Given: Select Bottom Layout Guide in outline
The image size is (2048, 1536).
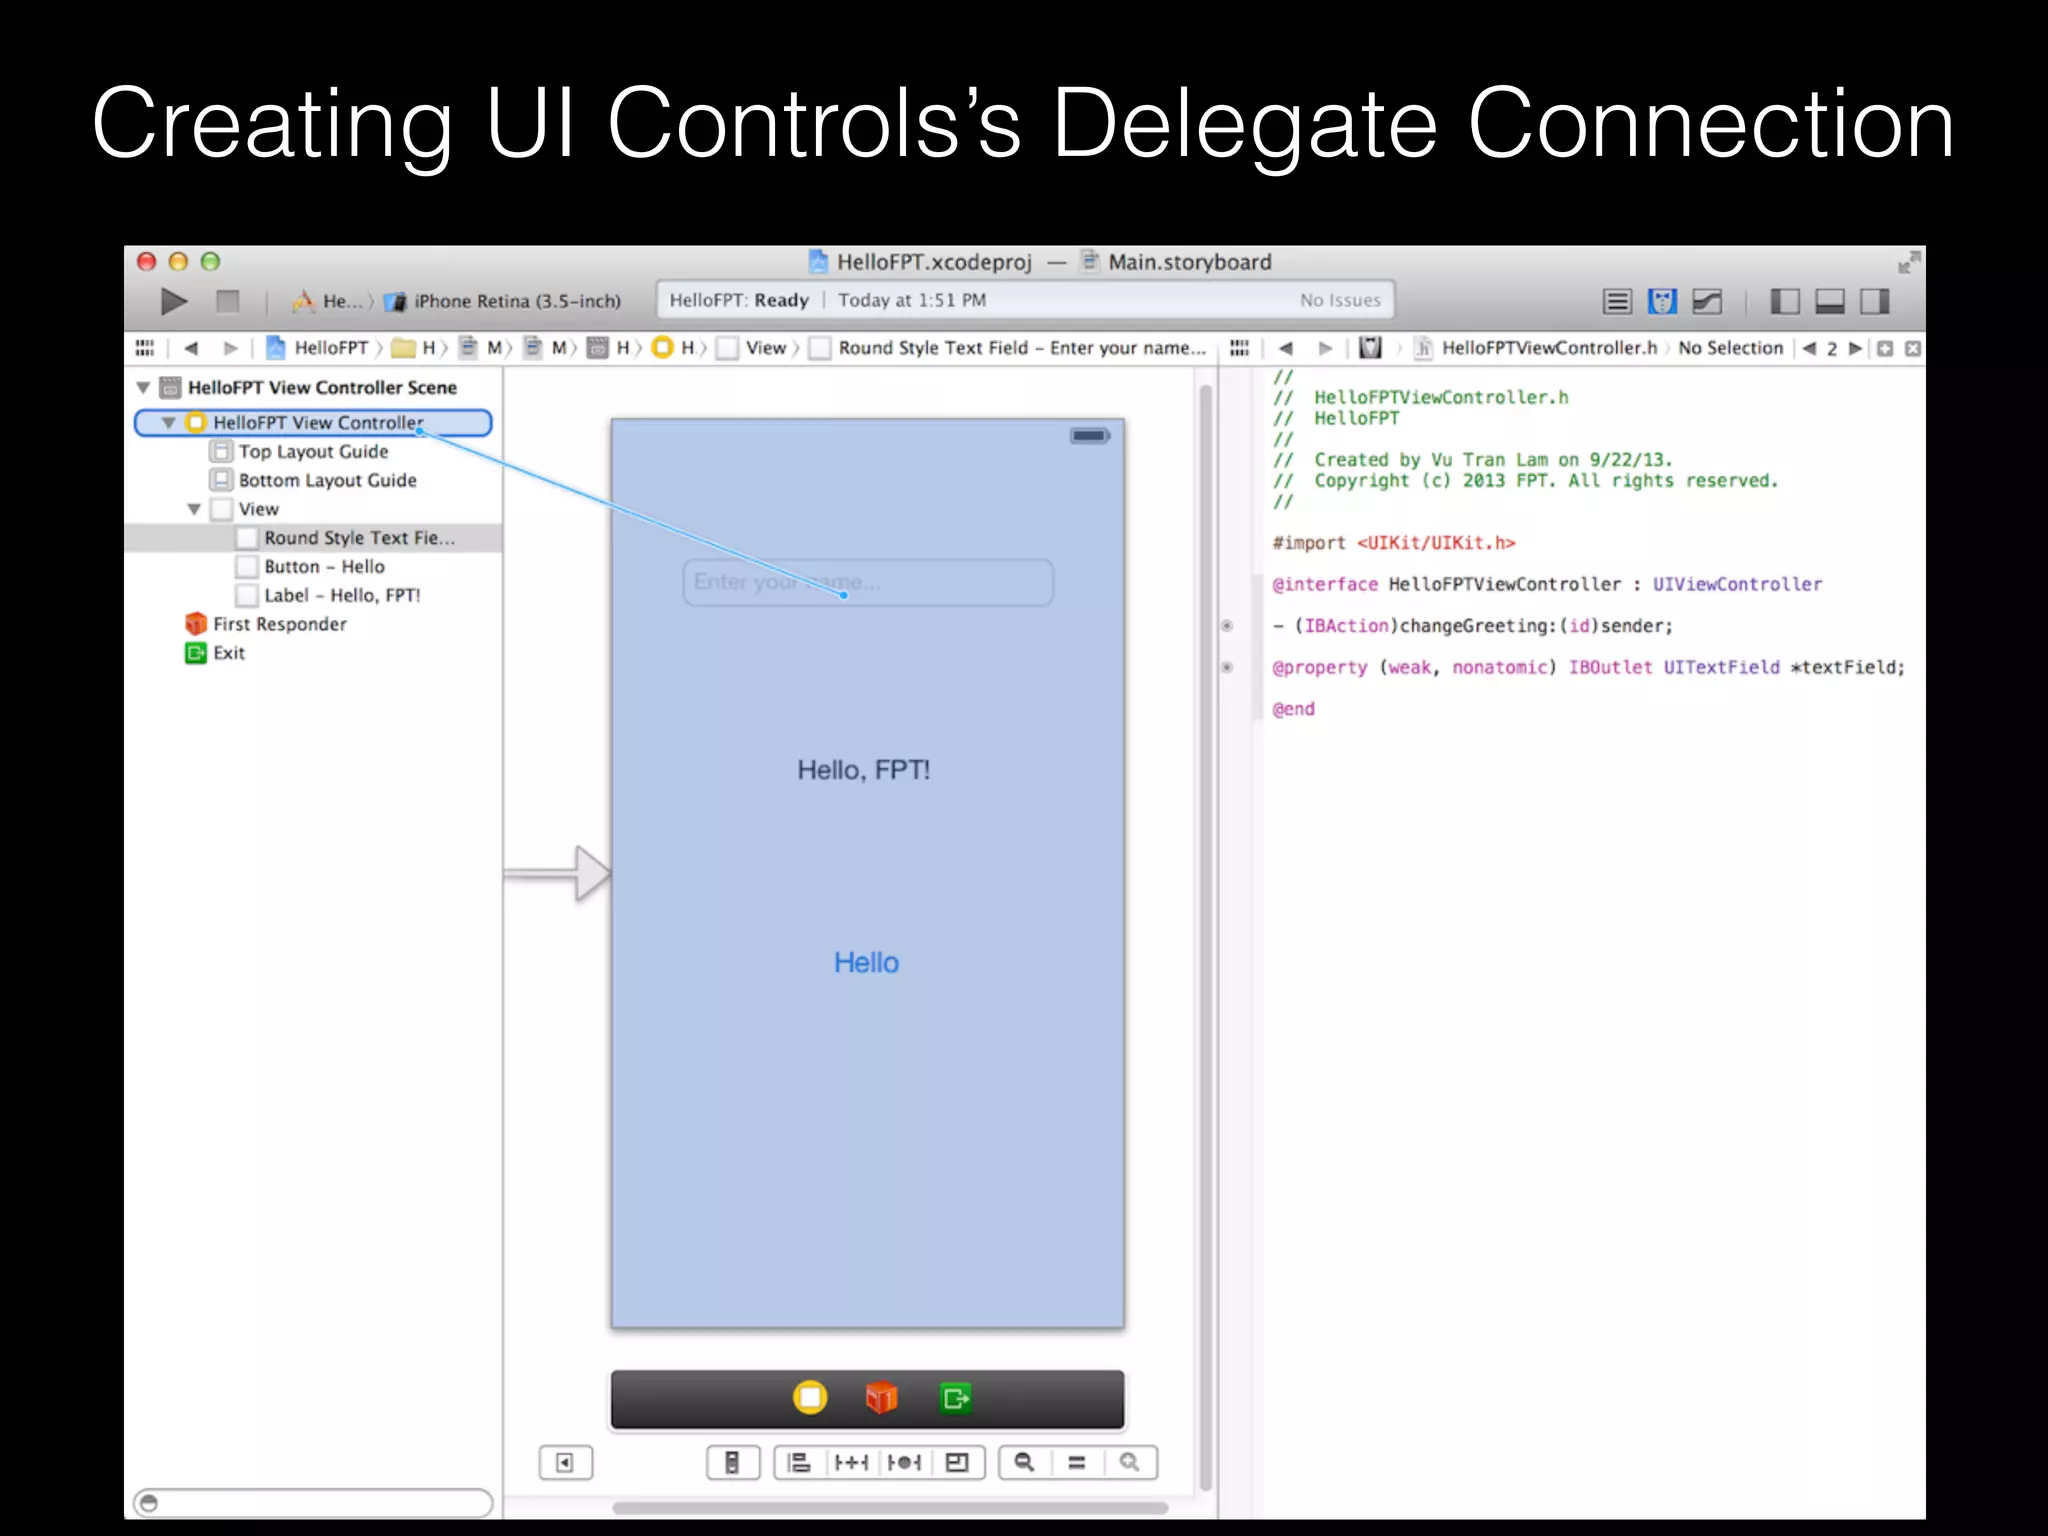Looking at the screenshot, I should pos(313,480).
